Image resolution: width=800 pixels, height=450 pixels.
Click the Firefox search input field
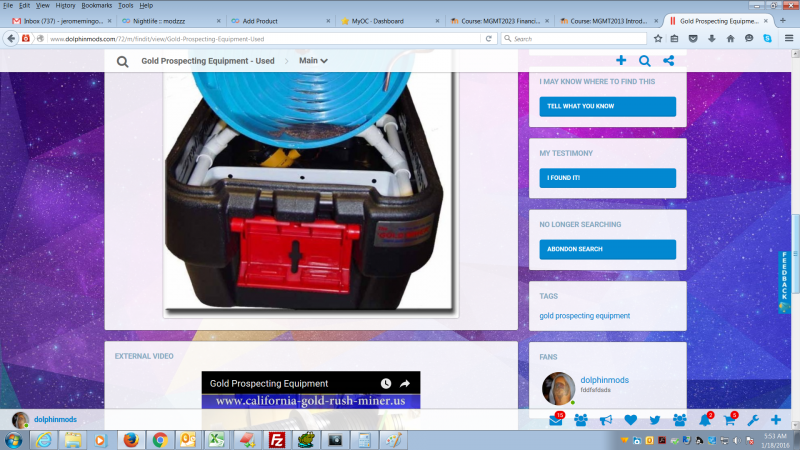coord(573,38)
